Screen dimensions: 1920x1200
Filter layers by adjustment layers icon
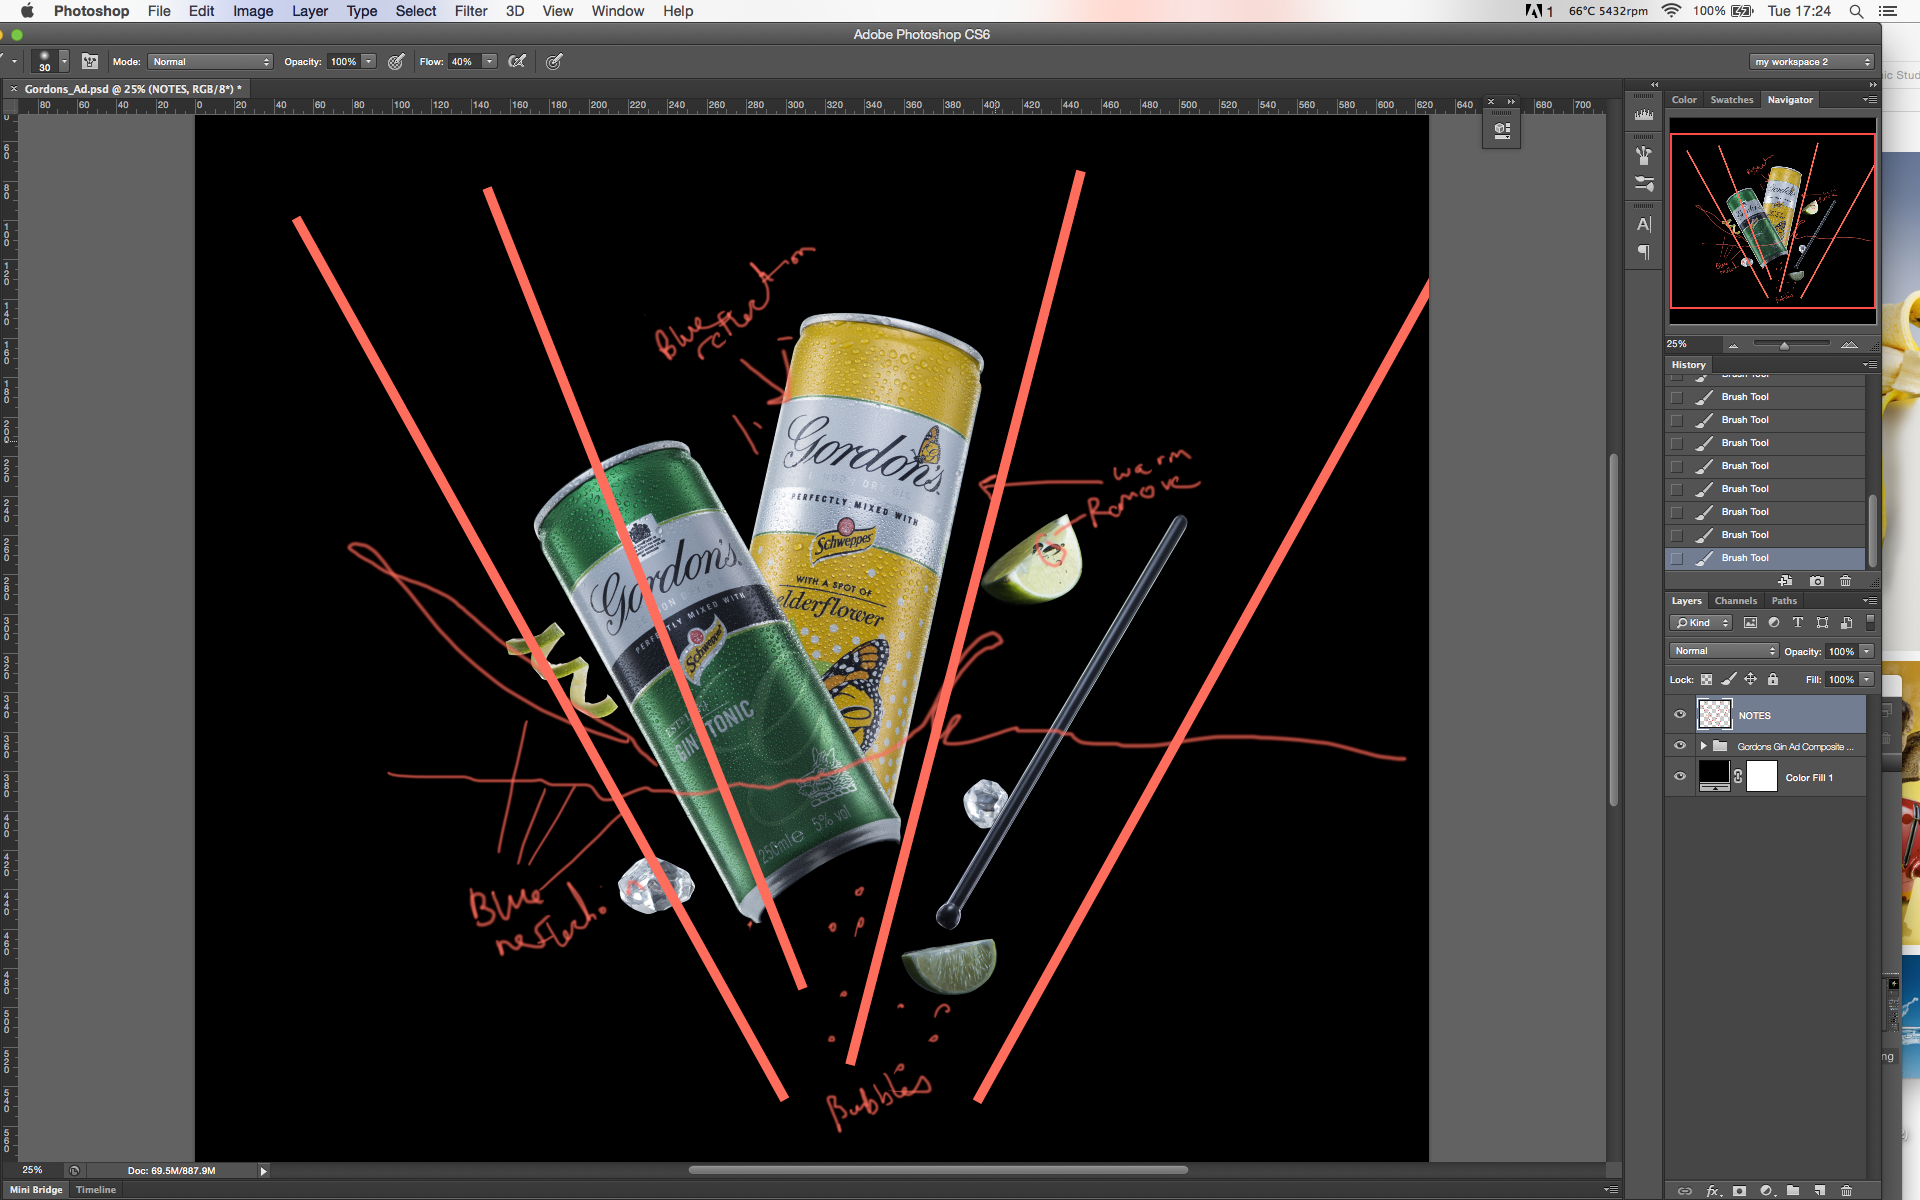coord(1774,623)
